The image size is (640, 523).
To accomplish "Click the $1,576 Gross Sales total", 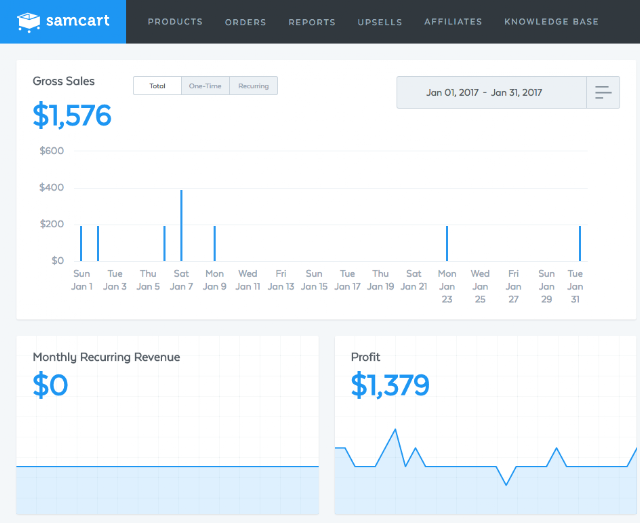I will (72, 116).
